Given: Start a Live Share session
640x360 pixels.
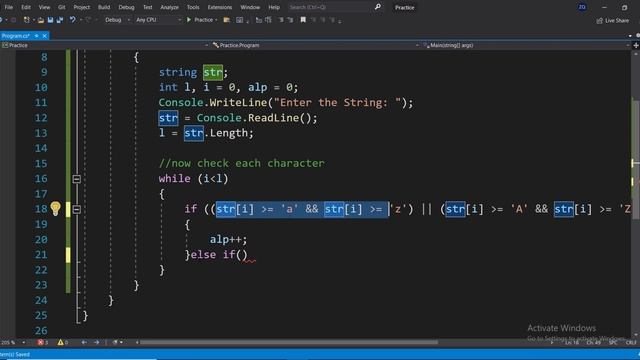Looking at the screenshot, I should tap(613, 20).
